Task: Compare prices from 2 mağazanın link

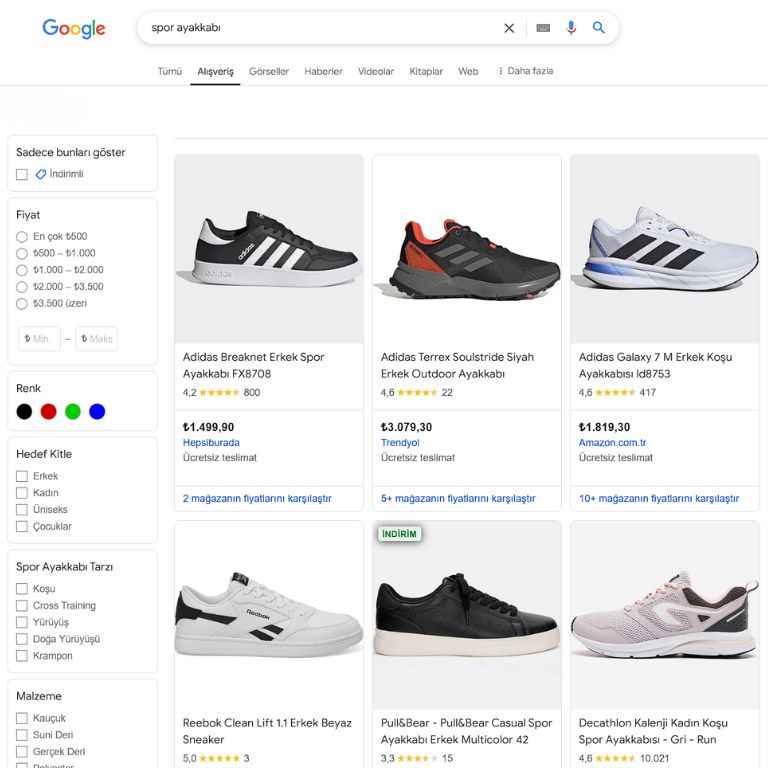Action: pos(257,498)
